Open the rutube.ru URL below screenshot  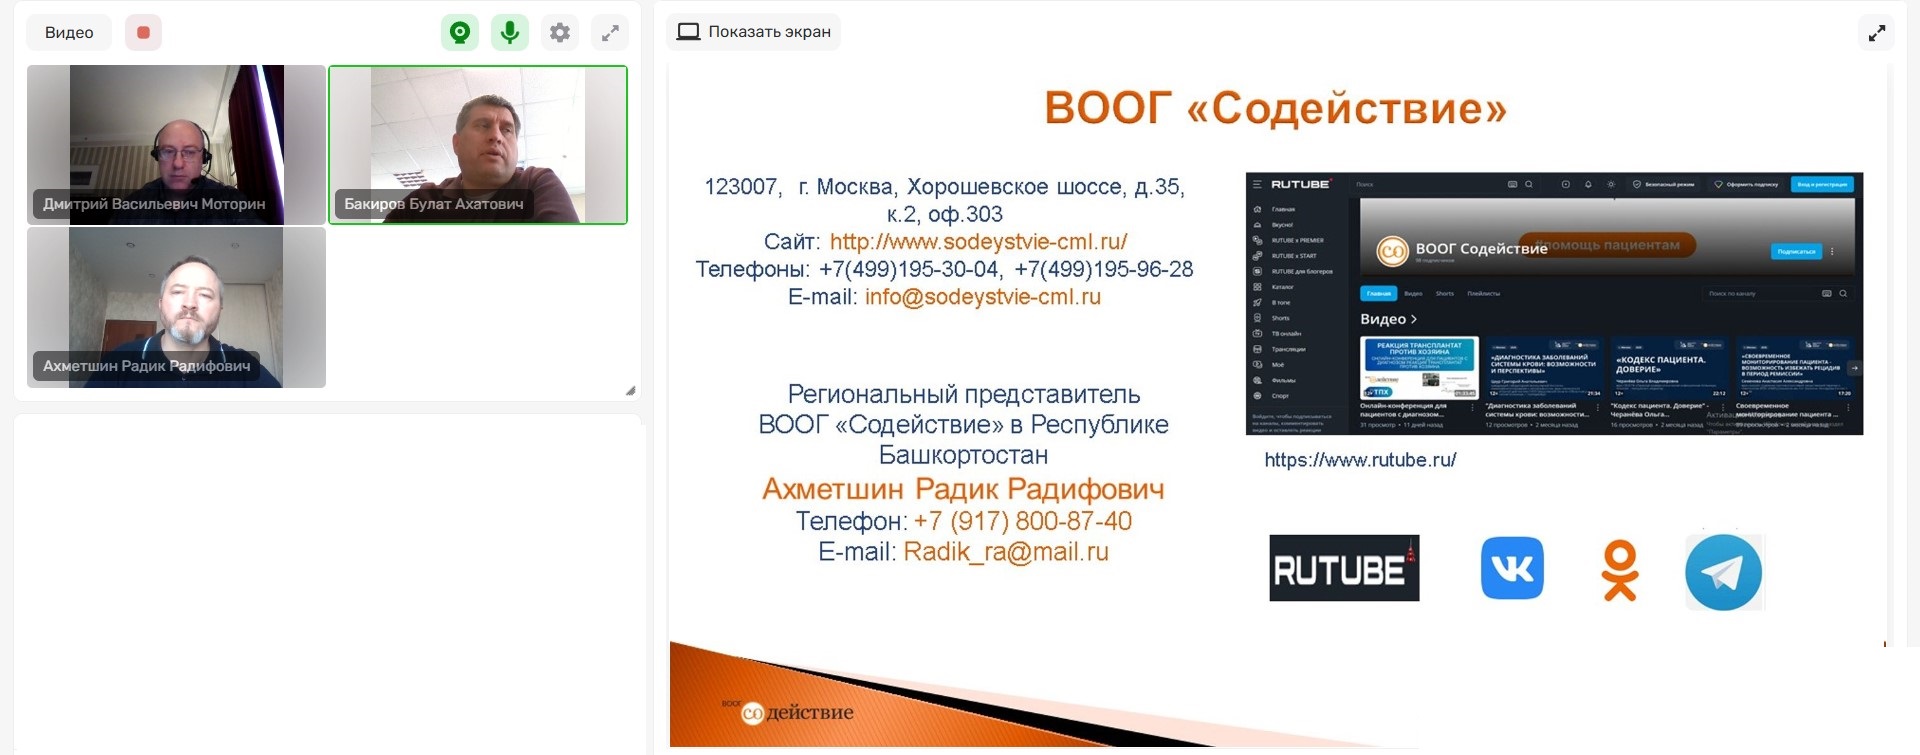coord(1360,460)
